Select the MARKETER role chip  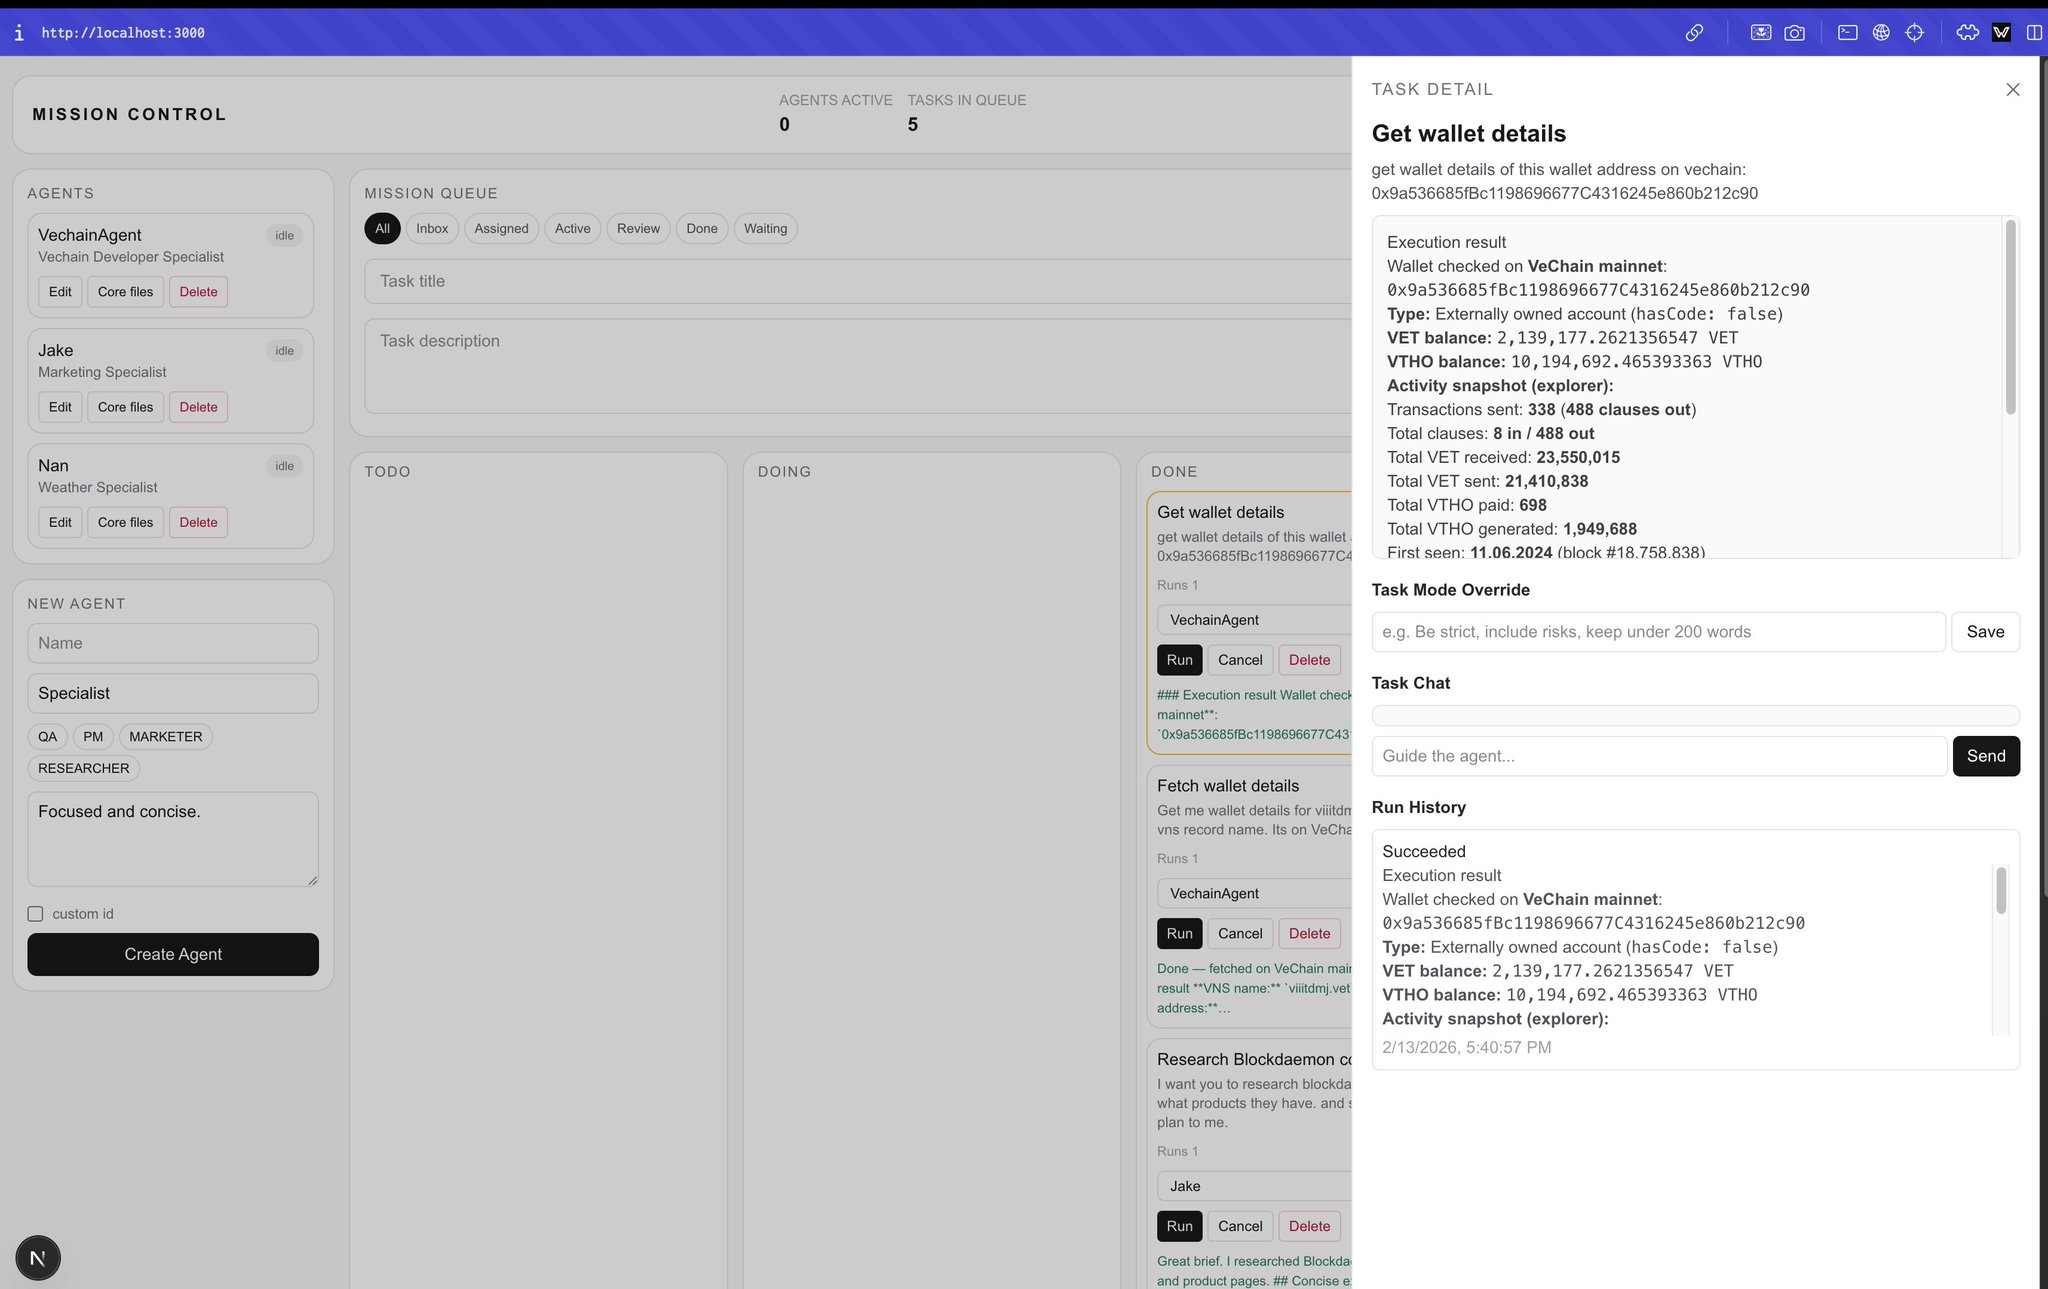165,737
